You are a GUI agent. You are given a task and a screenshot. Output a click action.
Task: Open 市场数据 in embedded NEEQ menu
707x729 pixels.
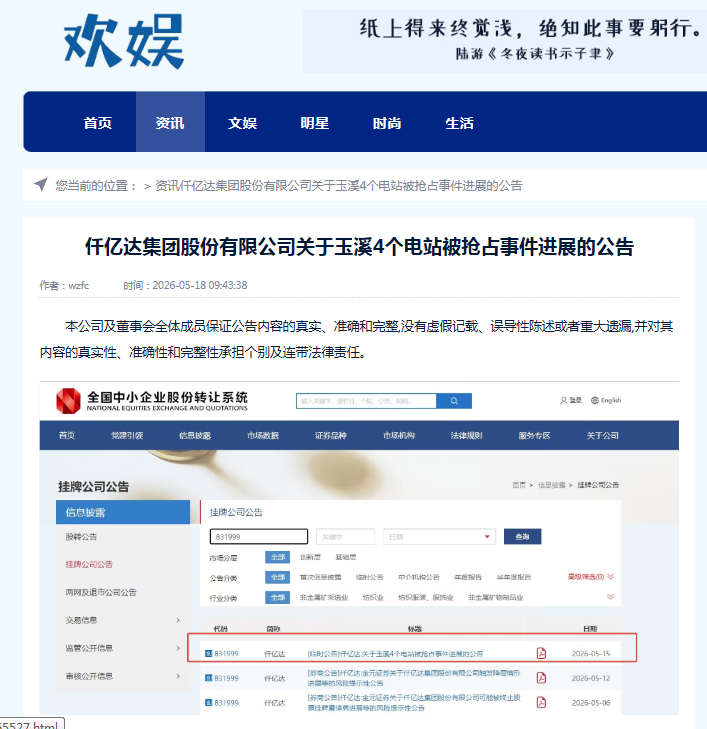[x=263, y=436]
